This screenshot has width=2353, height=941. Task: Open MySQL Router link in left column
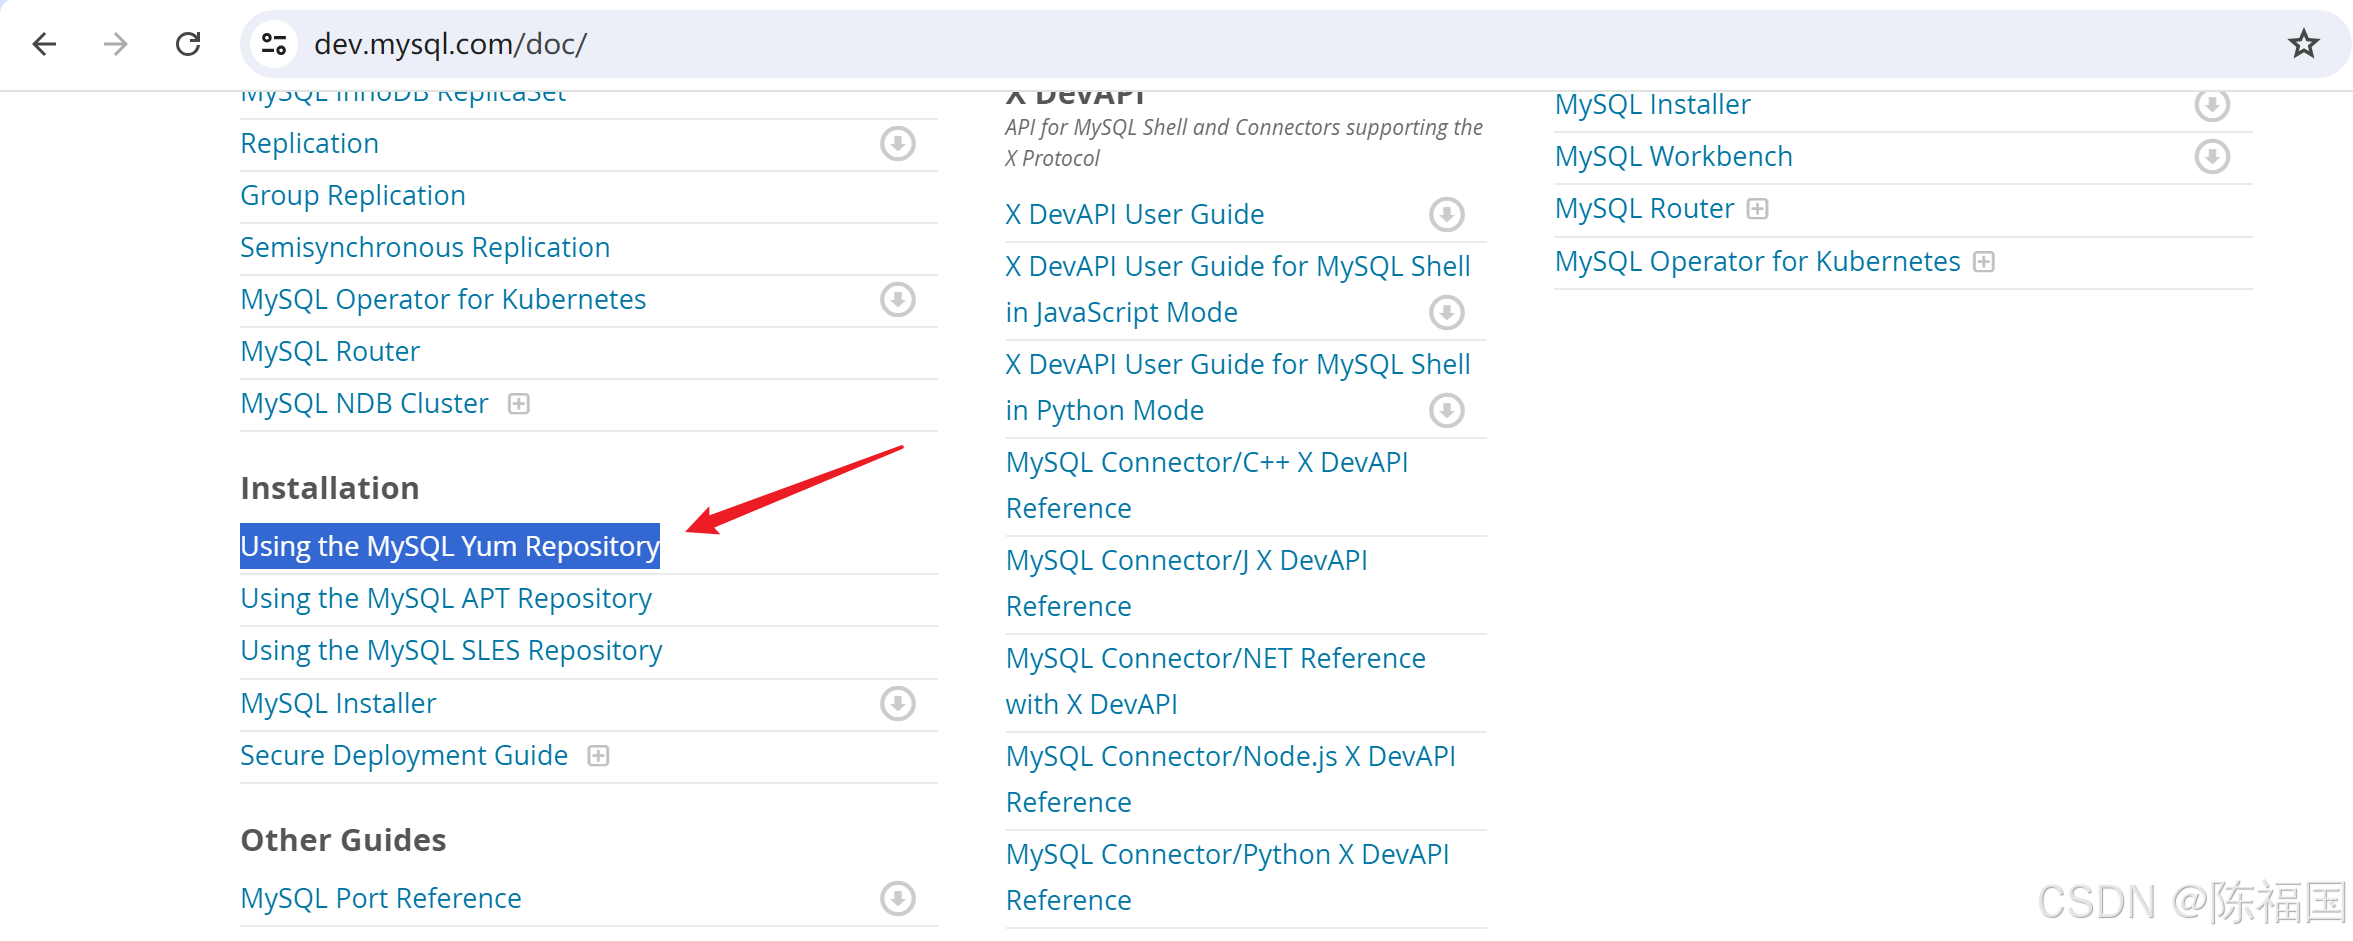(330, 351)
